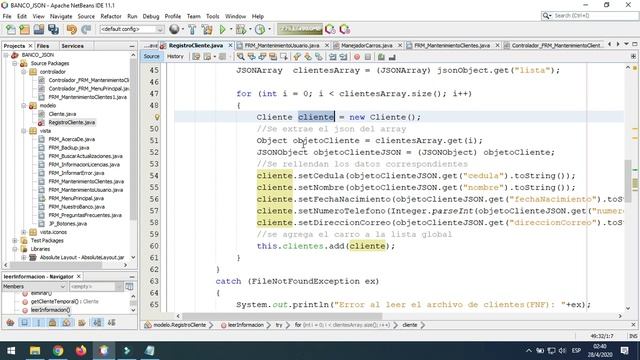Collapse the modelo package
Image resolution: width=640 pixels, height=360 pixels.
click(x=24, y=106)
